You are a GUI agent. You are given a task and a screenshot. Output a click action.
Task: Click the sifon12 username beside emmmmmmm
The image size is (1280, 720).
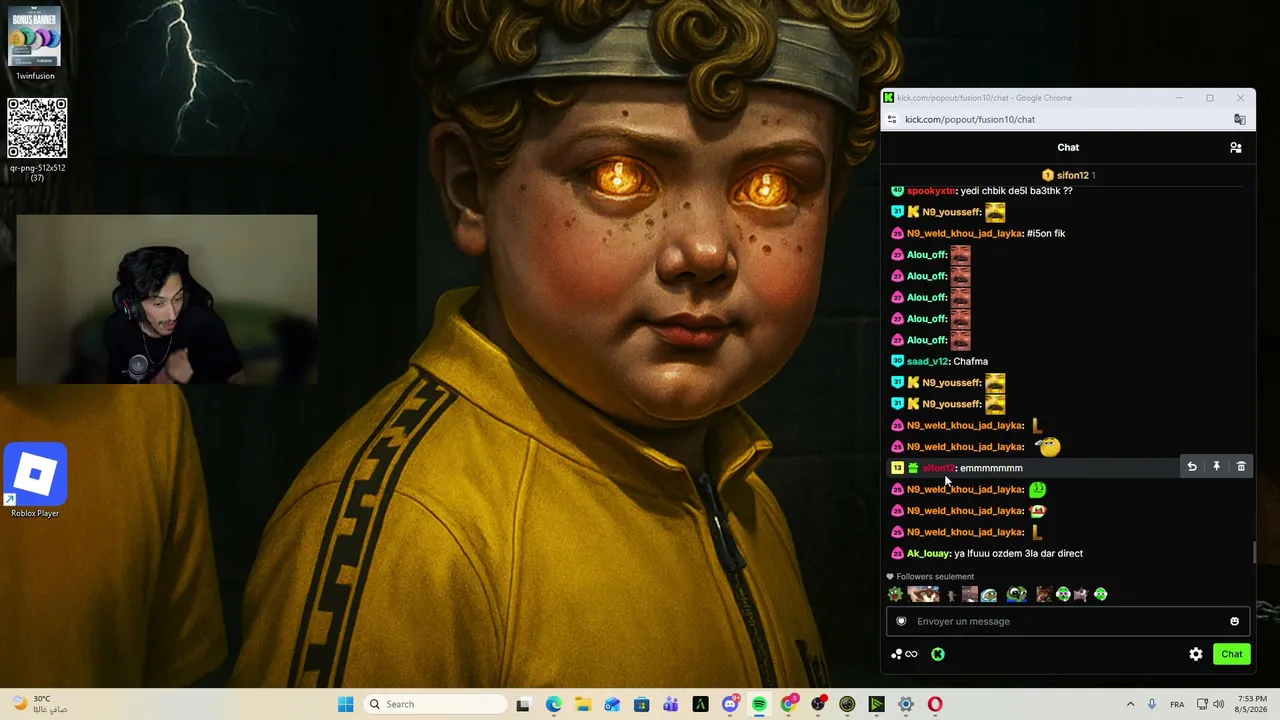click(938, 468)
